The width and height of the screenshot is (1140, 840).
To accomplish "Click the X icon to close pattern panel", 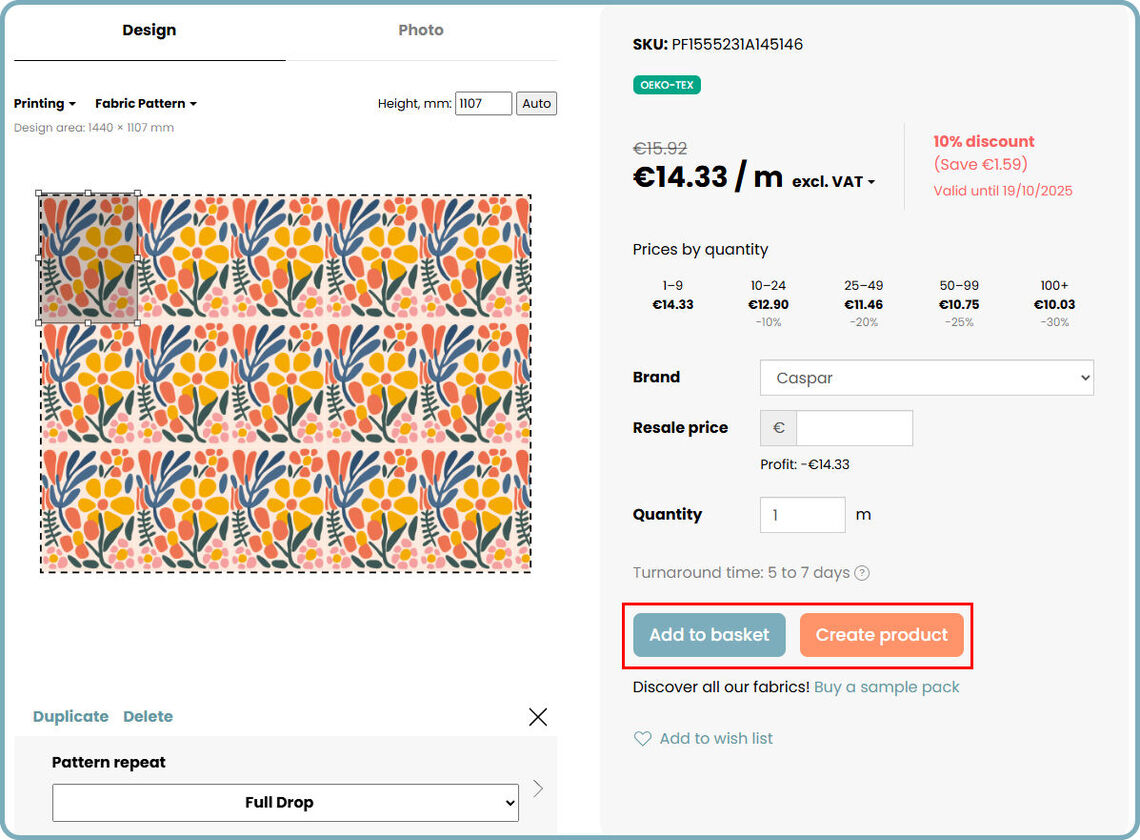I will tap(538, 717).
